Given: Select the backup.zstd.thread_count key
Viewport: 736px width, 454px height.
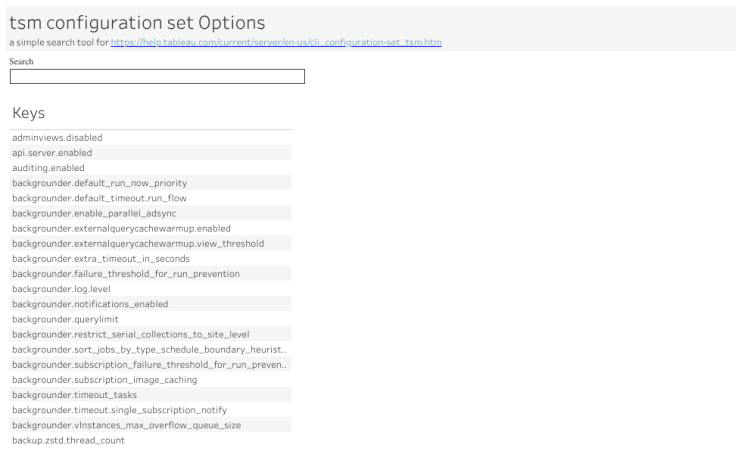Looking at the screenshot, I should pyautogui.click(x=68, y=440).
